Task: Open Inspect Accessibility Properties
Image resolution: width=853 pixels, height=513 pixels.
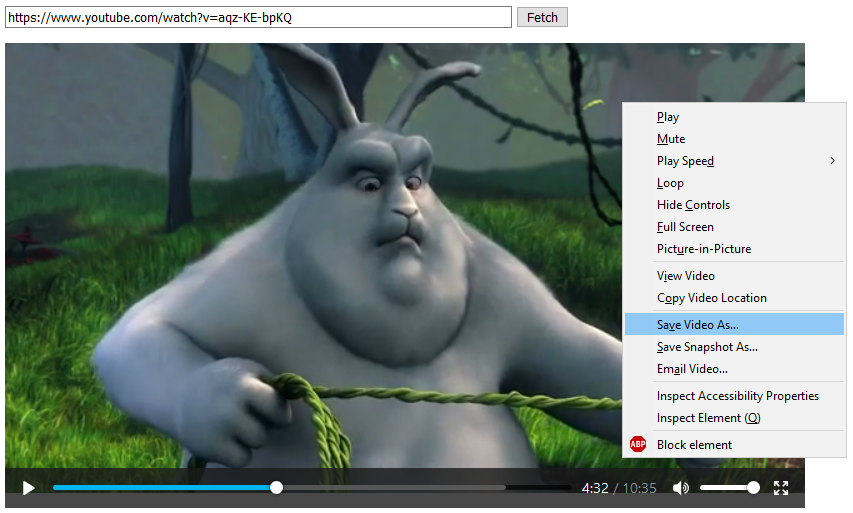Action: [734, 396]
